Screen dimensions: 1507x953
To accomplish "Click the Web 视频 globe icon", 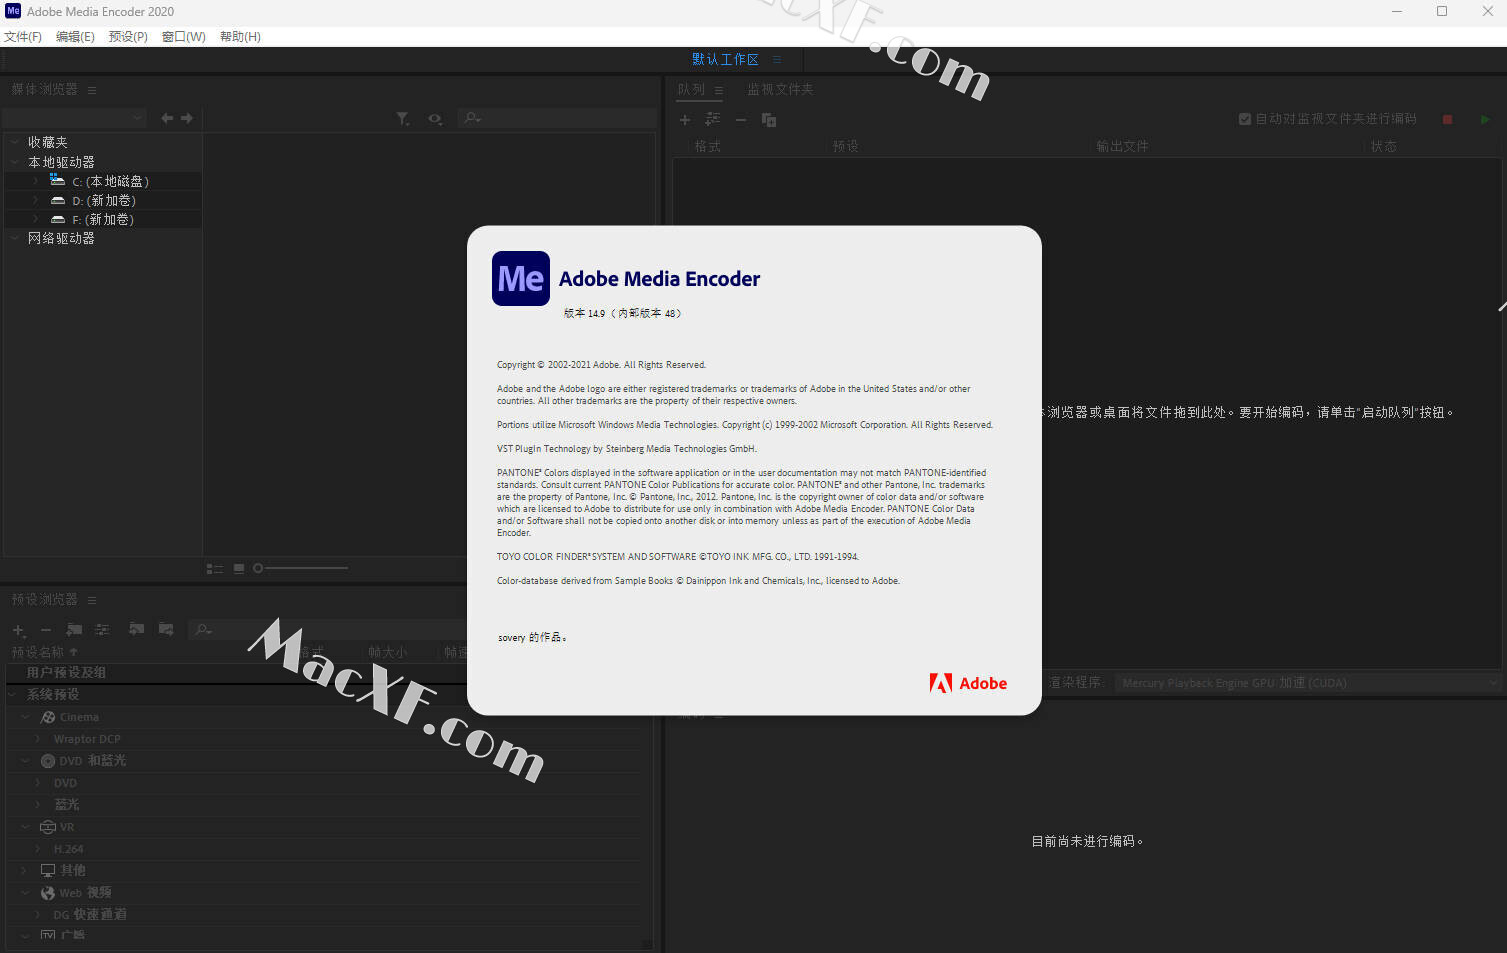I will [47, 893].
